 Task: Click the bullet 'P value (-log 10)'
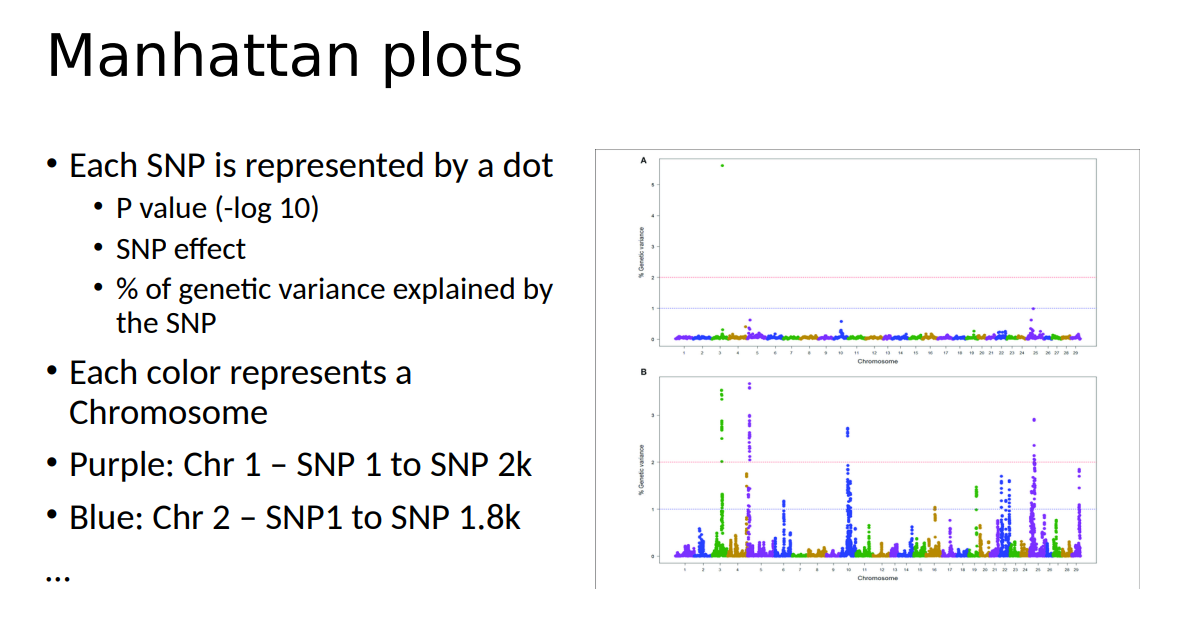click(215, 208)
